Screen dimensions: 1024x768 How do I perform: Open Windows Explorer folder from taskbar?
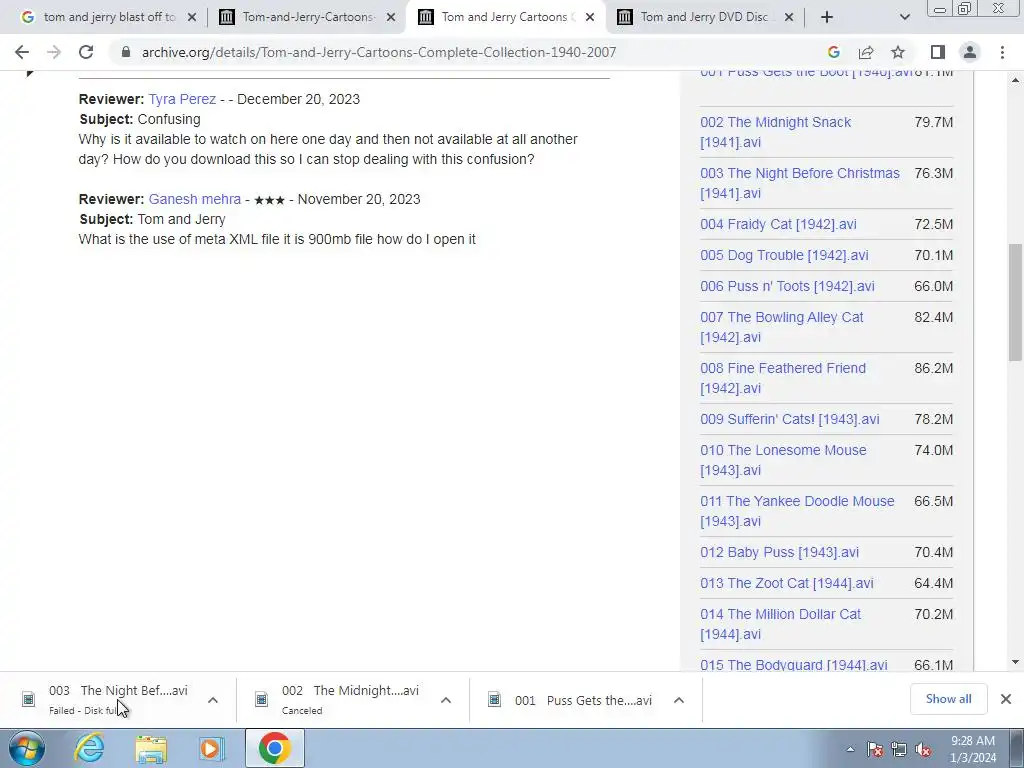tap(151, 748)
